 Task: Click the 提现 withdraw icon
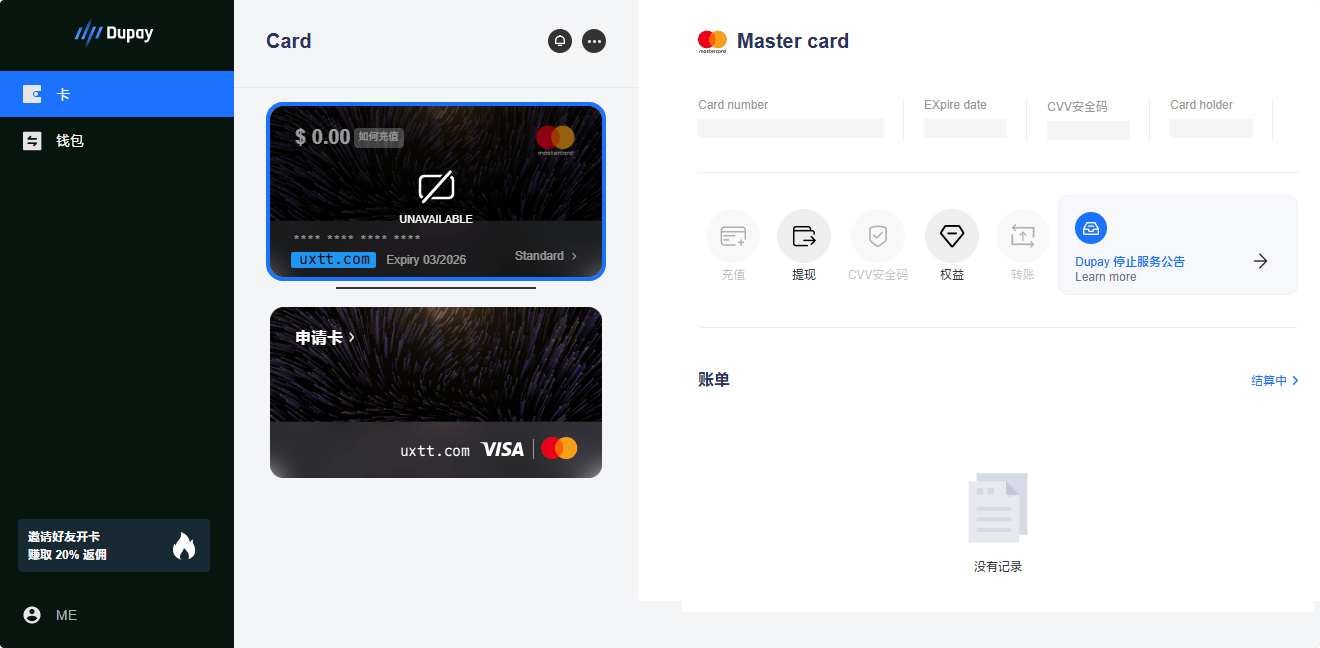coord(804,236)
